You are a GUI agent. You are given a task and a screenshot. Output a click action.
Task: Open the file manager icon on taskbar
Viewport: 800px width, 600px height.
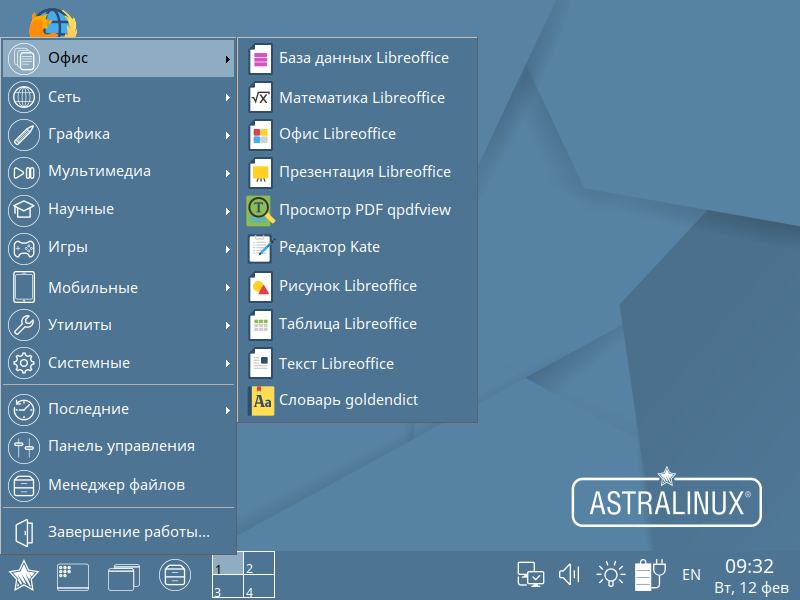175,576
